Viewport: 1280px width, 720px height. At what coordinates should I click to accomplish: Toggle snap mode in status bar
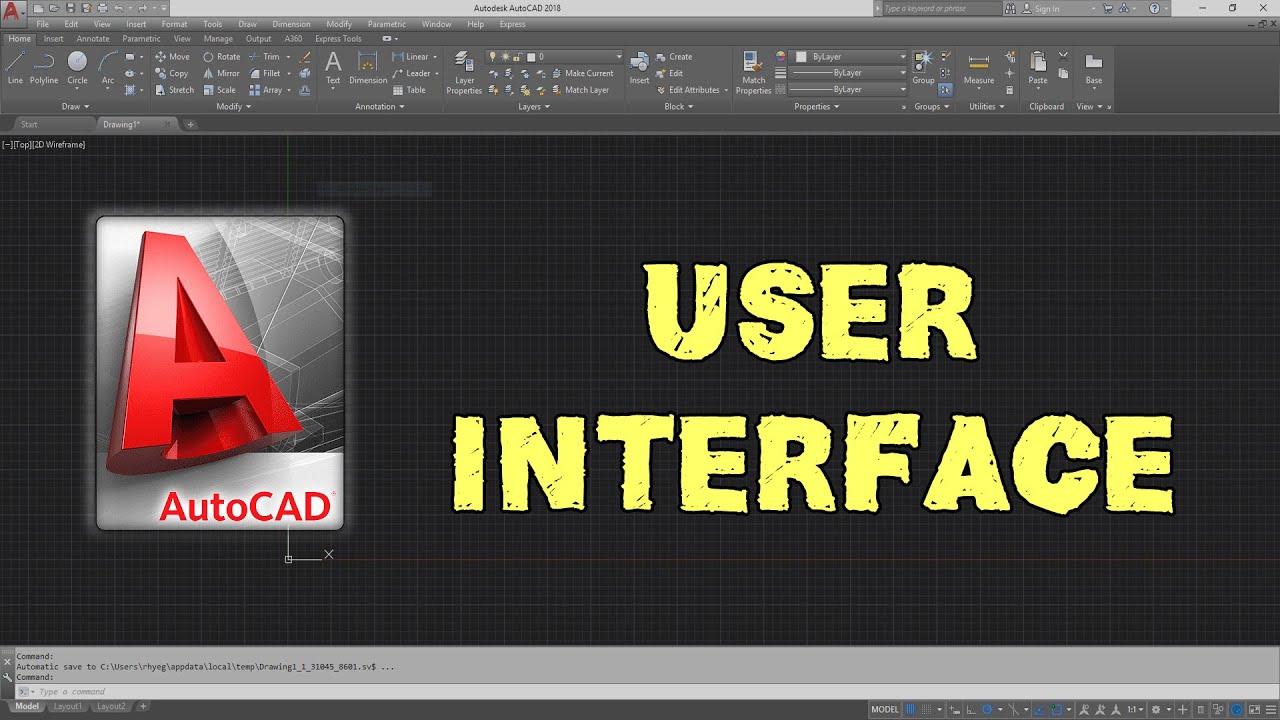click(x=926, y=709)
